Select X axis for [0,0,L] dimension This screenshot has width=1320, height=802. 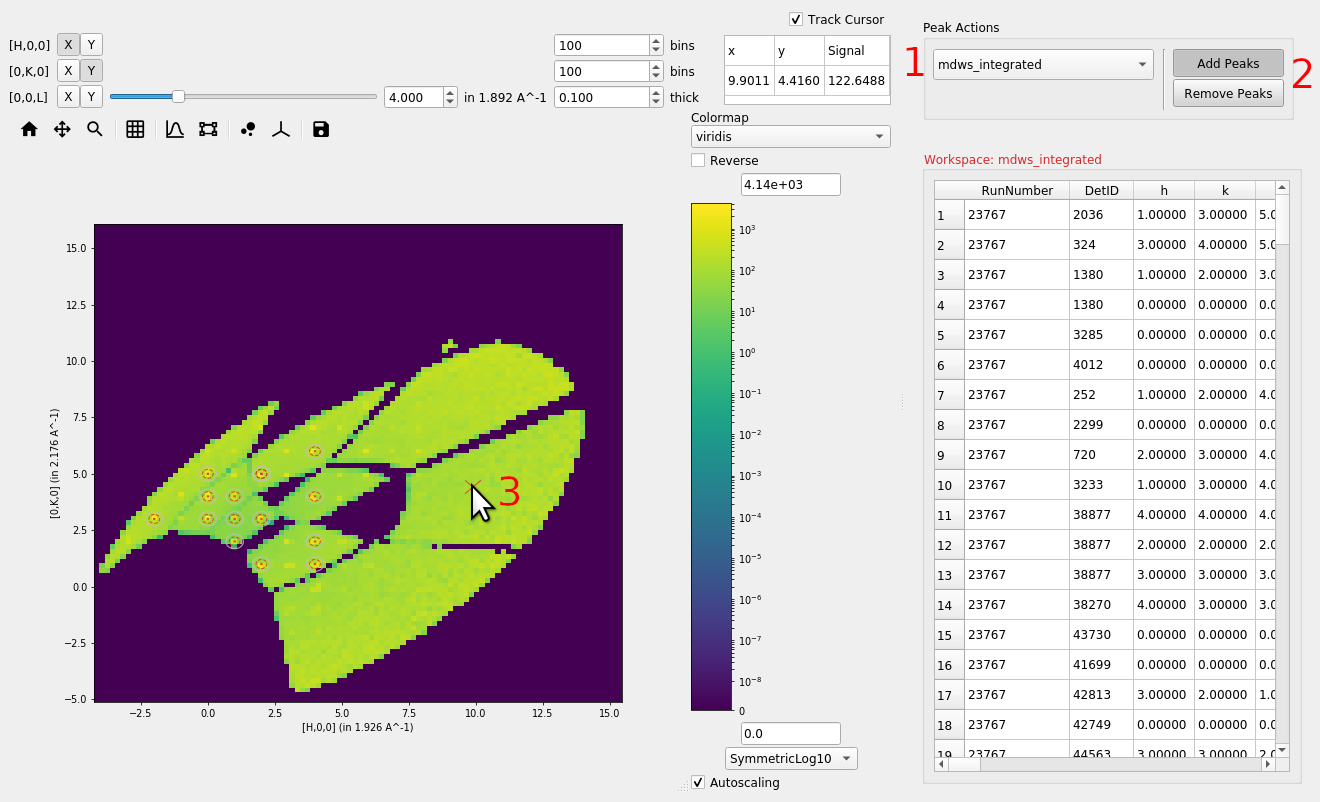coord(67,96)
